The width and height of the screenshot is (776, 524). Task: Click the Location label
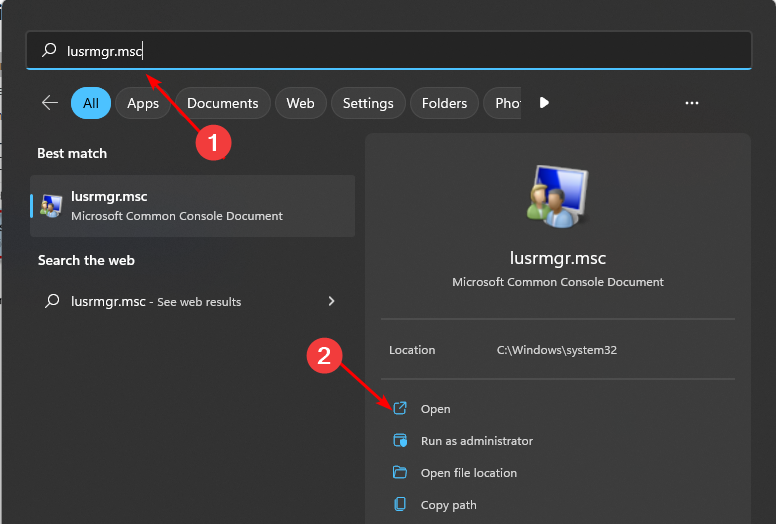(x=412, y=350)
